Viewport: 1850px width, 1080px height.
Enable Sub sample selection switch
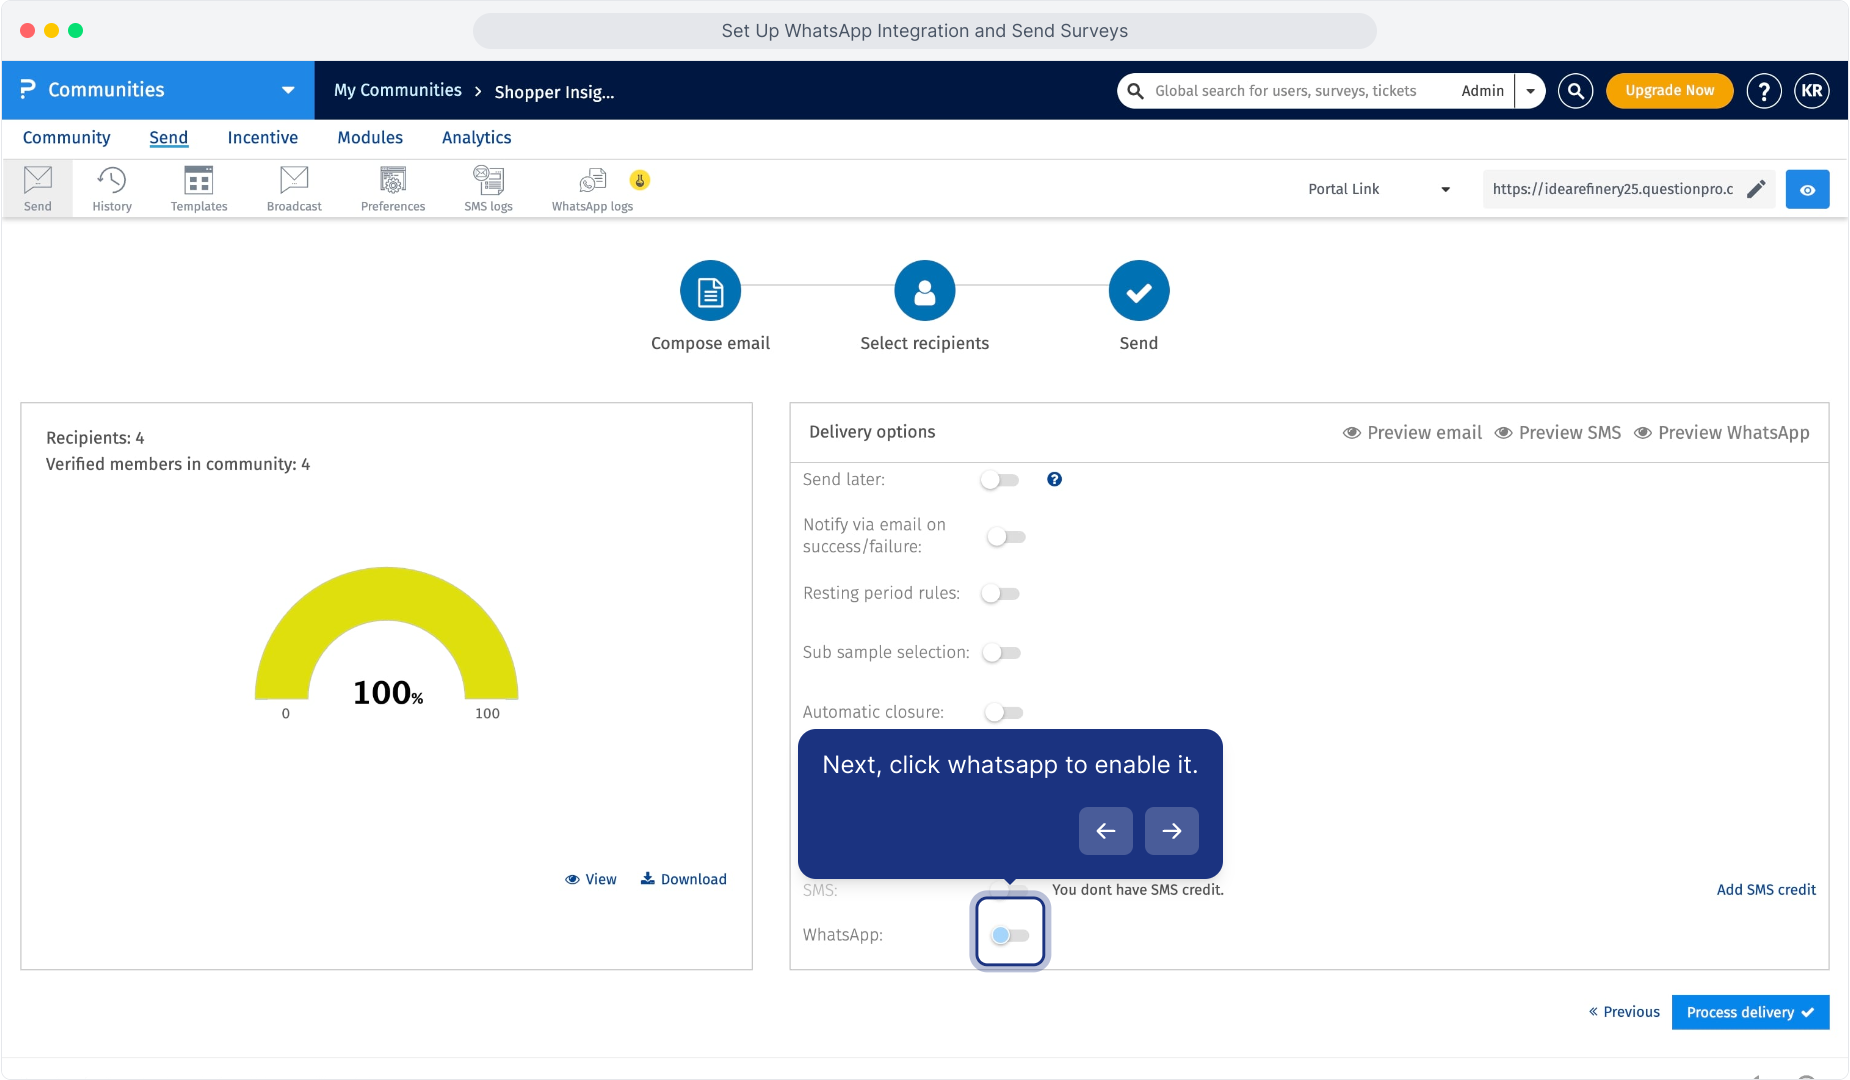1001,653
